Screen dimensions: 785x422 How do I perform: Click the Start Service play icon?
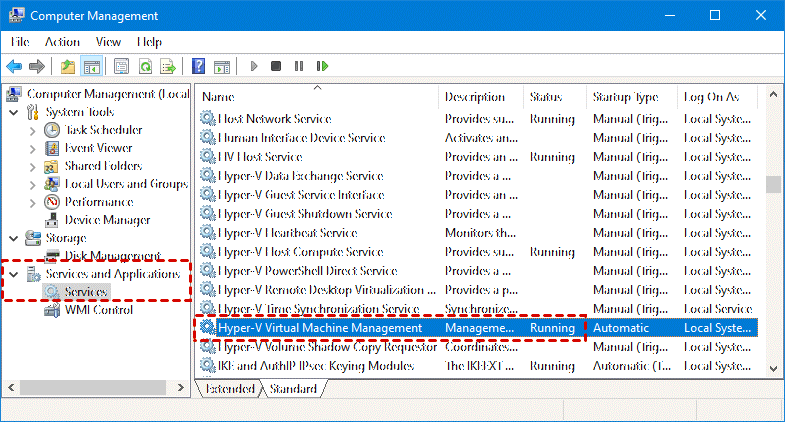(x=254, y=66)
